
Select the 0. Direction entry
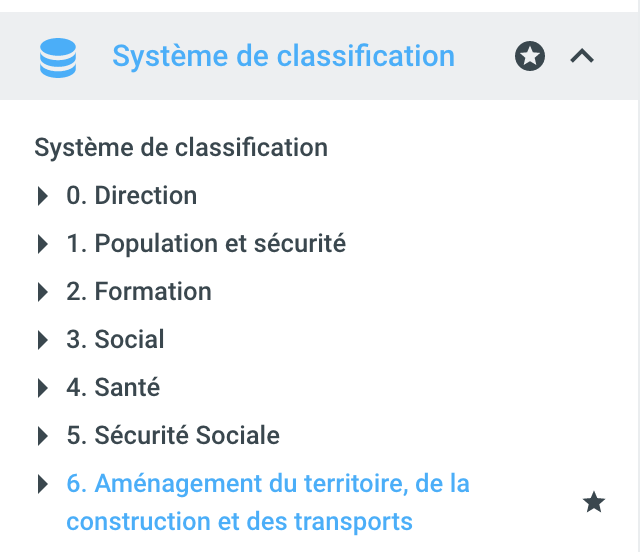[132, 196]
